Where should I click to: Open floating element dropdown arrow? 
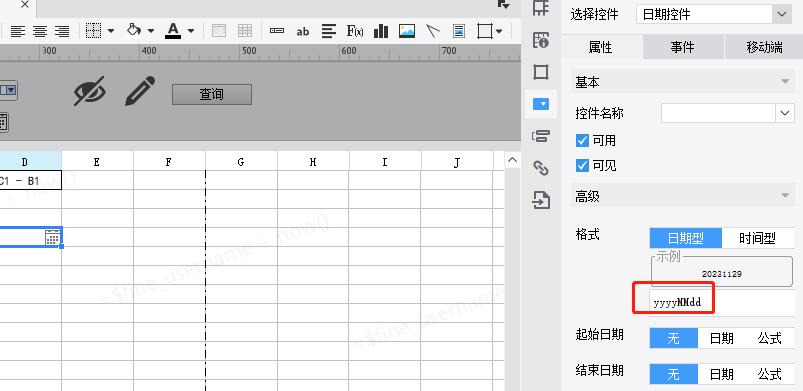pos(499,31)
